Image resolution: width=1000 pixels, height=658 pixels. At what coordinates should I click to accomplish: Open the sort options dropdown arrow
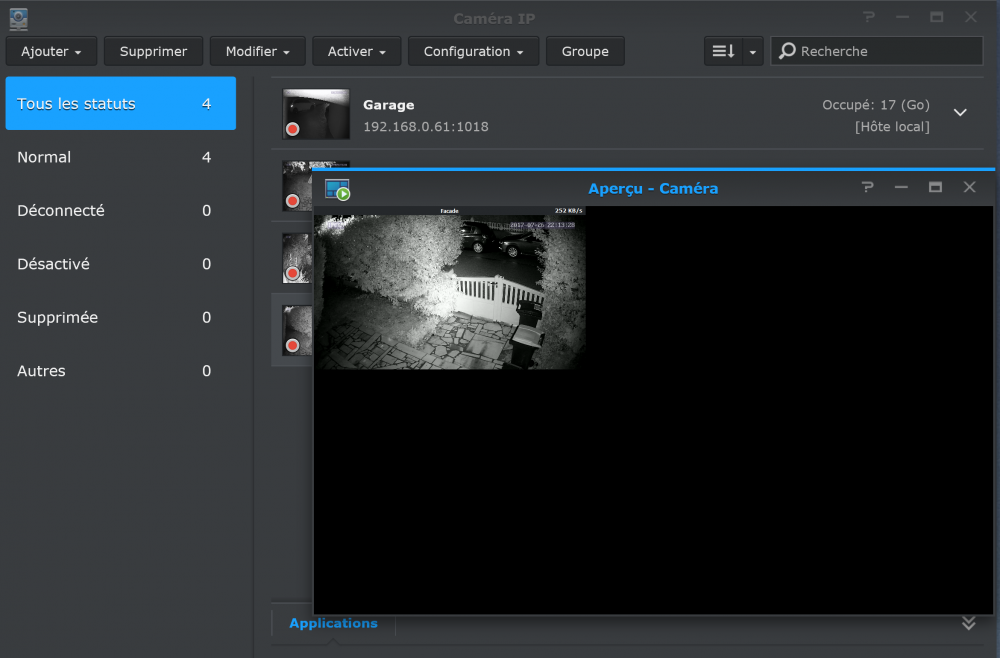tap(753, 51)
